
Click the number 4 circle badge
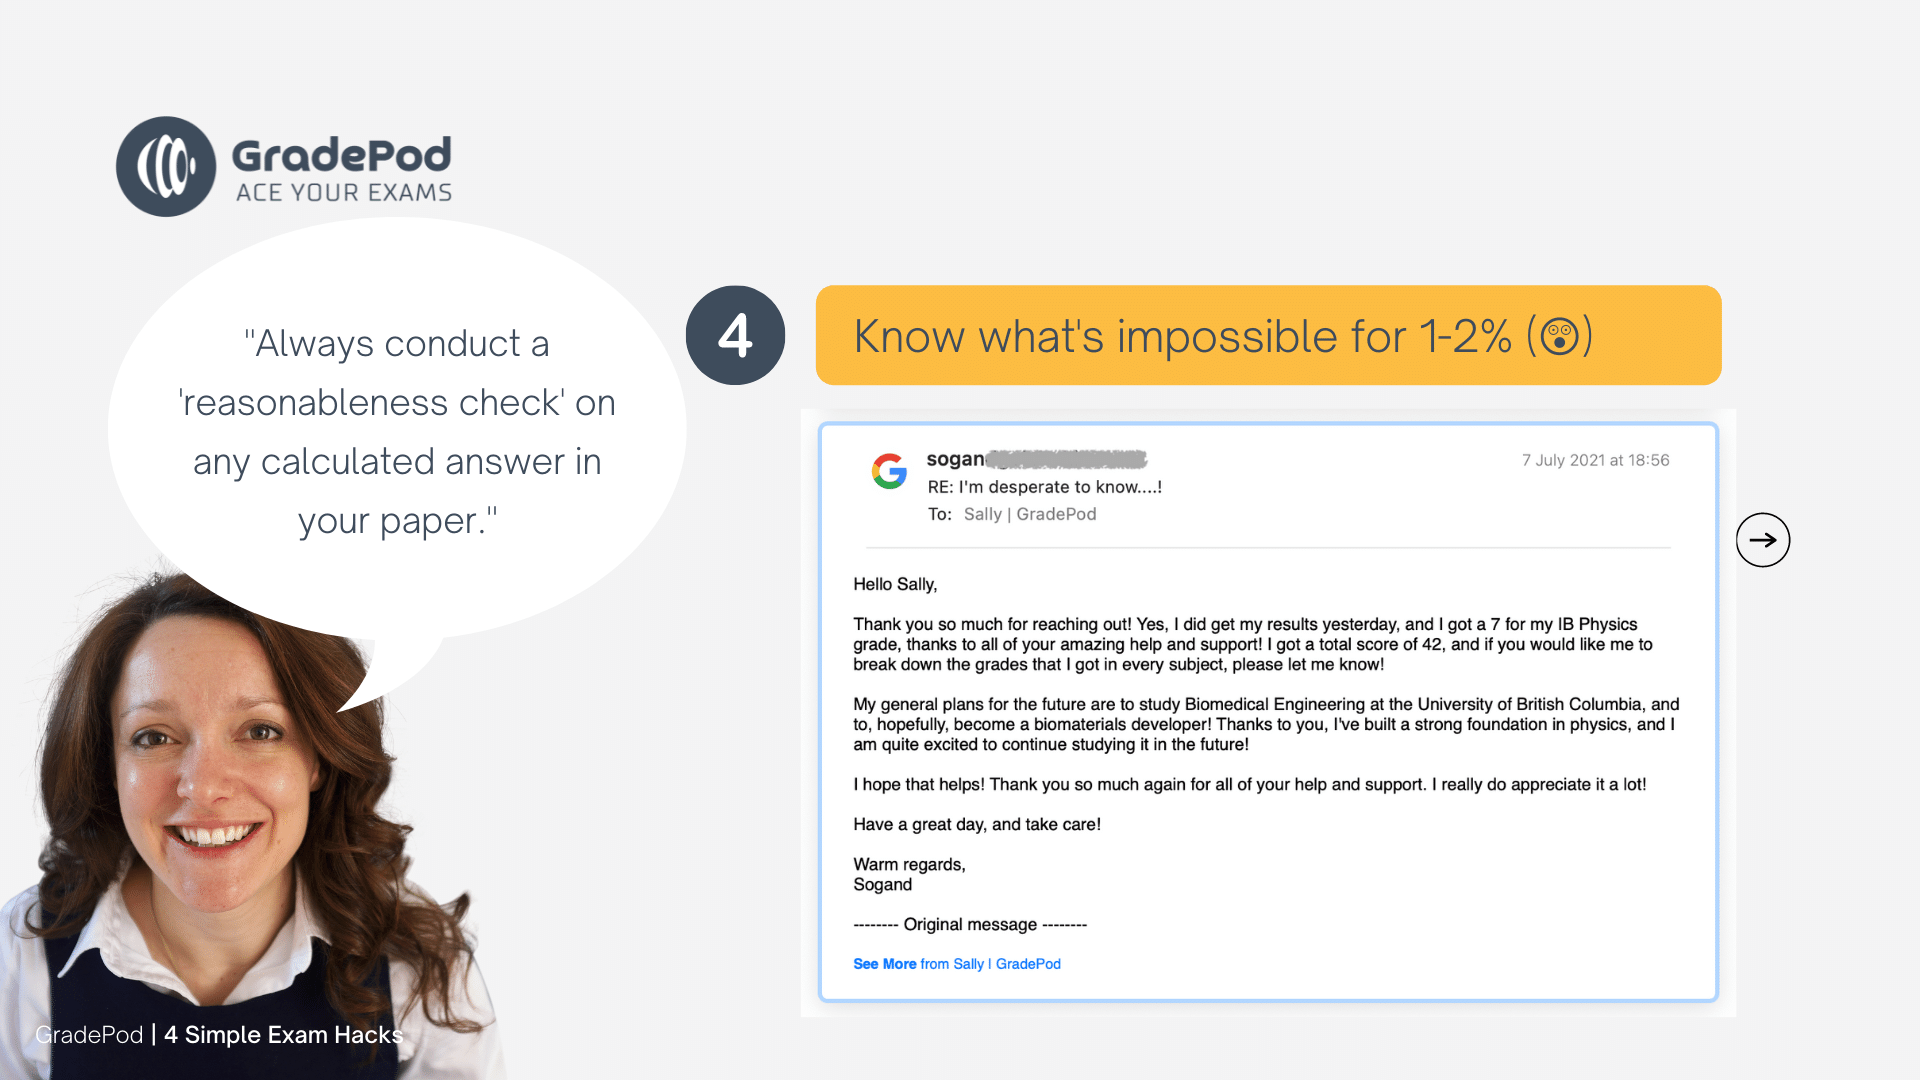pos(735,335)
